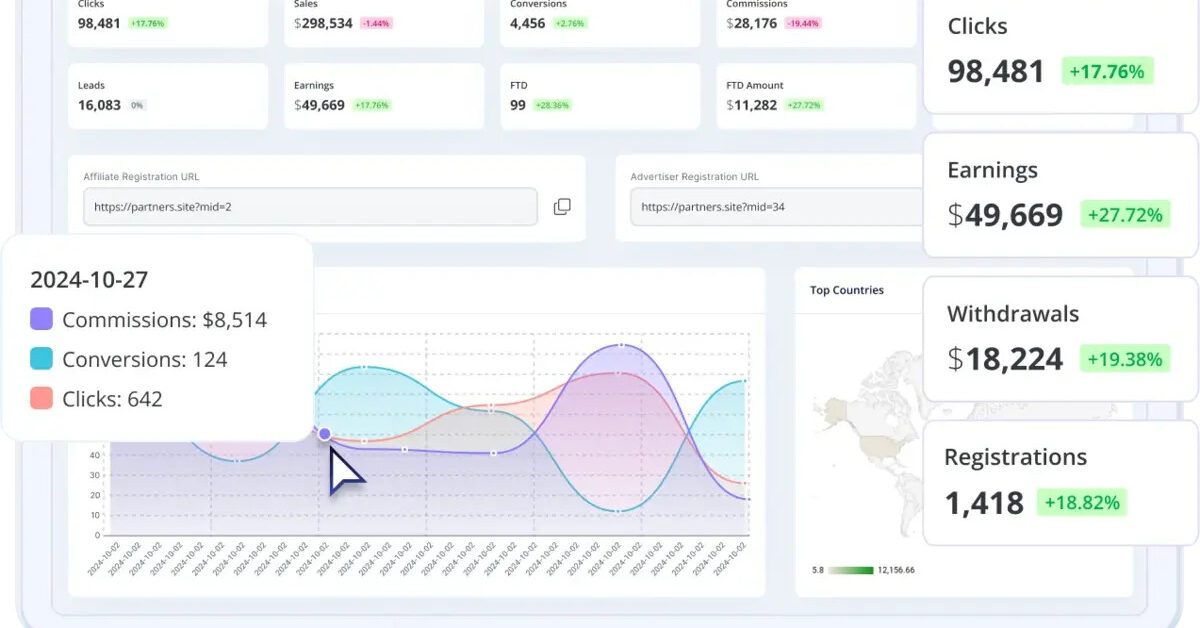Click the y-axis label 10 on chart
The image size is (1200, 628).
pyautogui.click(x=95, y=516)
